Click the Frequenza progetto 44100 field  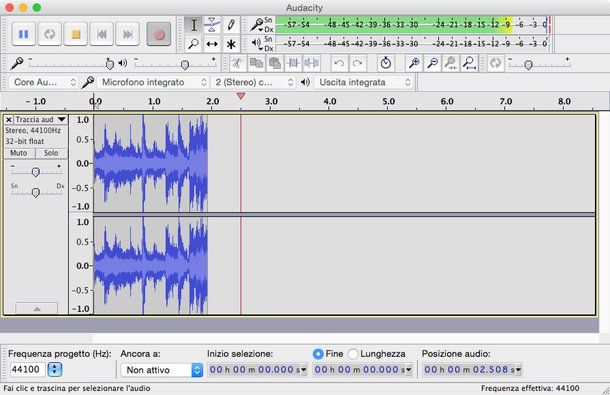[x=27, y=369]
